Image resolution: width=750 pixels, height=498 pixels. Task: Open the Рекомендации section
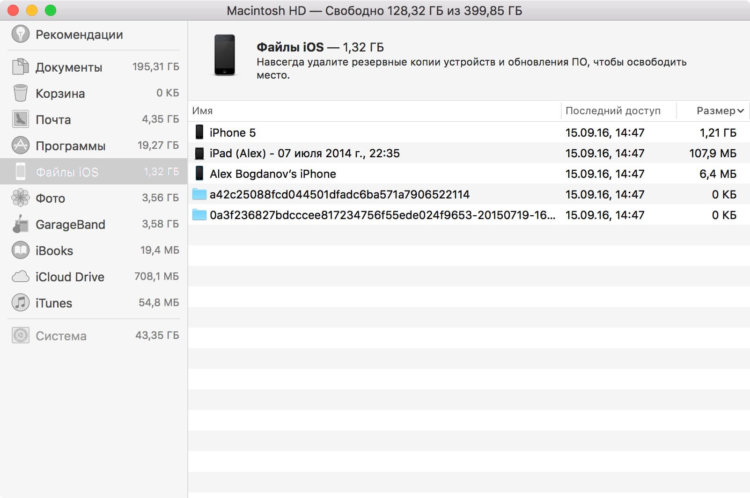[79, 34]
